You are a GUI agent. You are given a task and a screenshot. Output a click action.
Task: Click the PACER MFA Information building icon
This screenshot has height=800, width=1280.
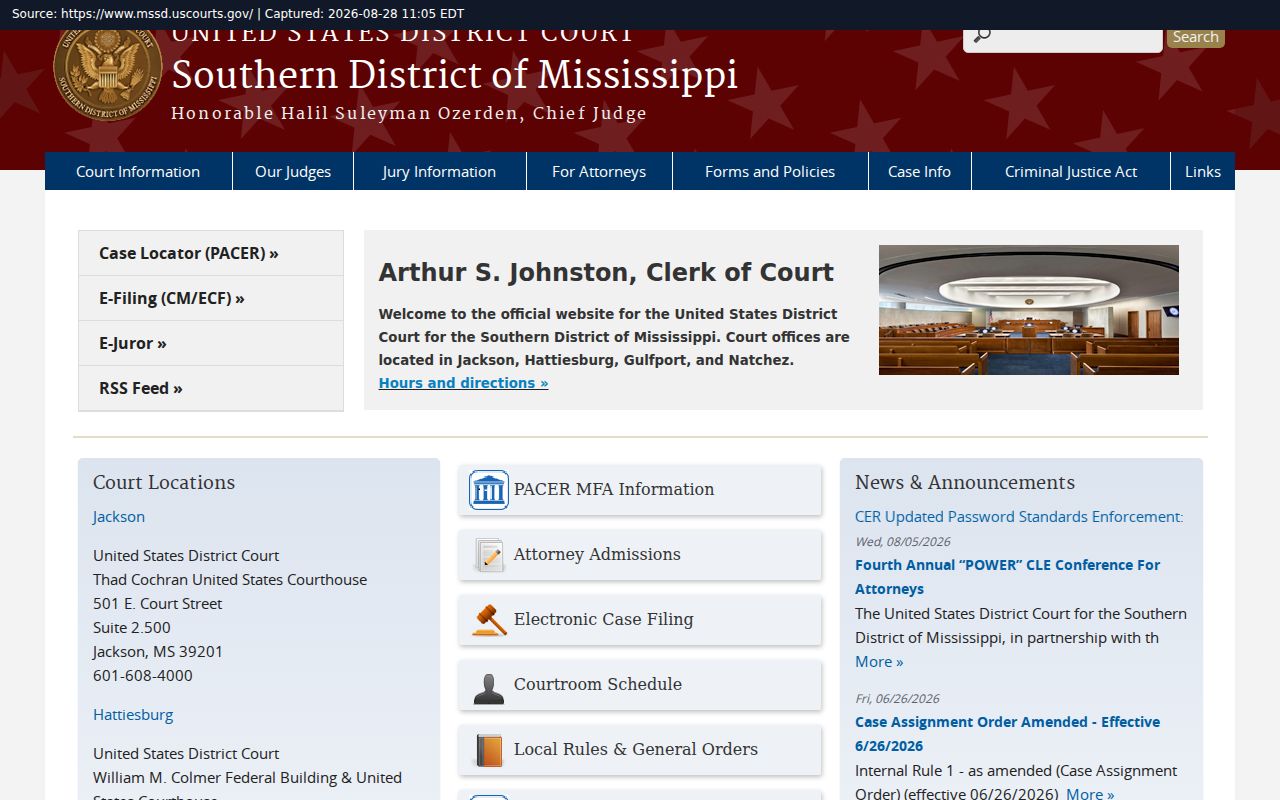click(489, 490)
